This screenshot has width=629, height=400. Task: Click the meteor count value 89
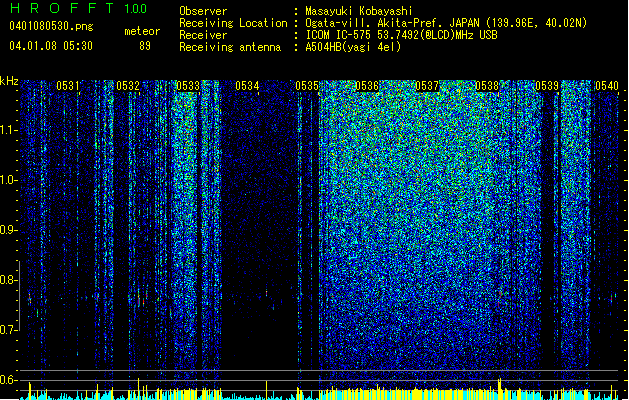[145, 46]
